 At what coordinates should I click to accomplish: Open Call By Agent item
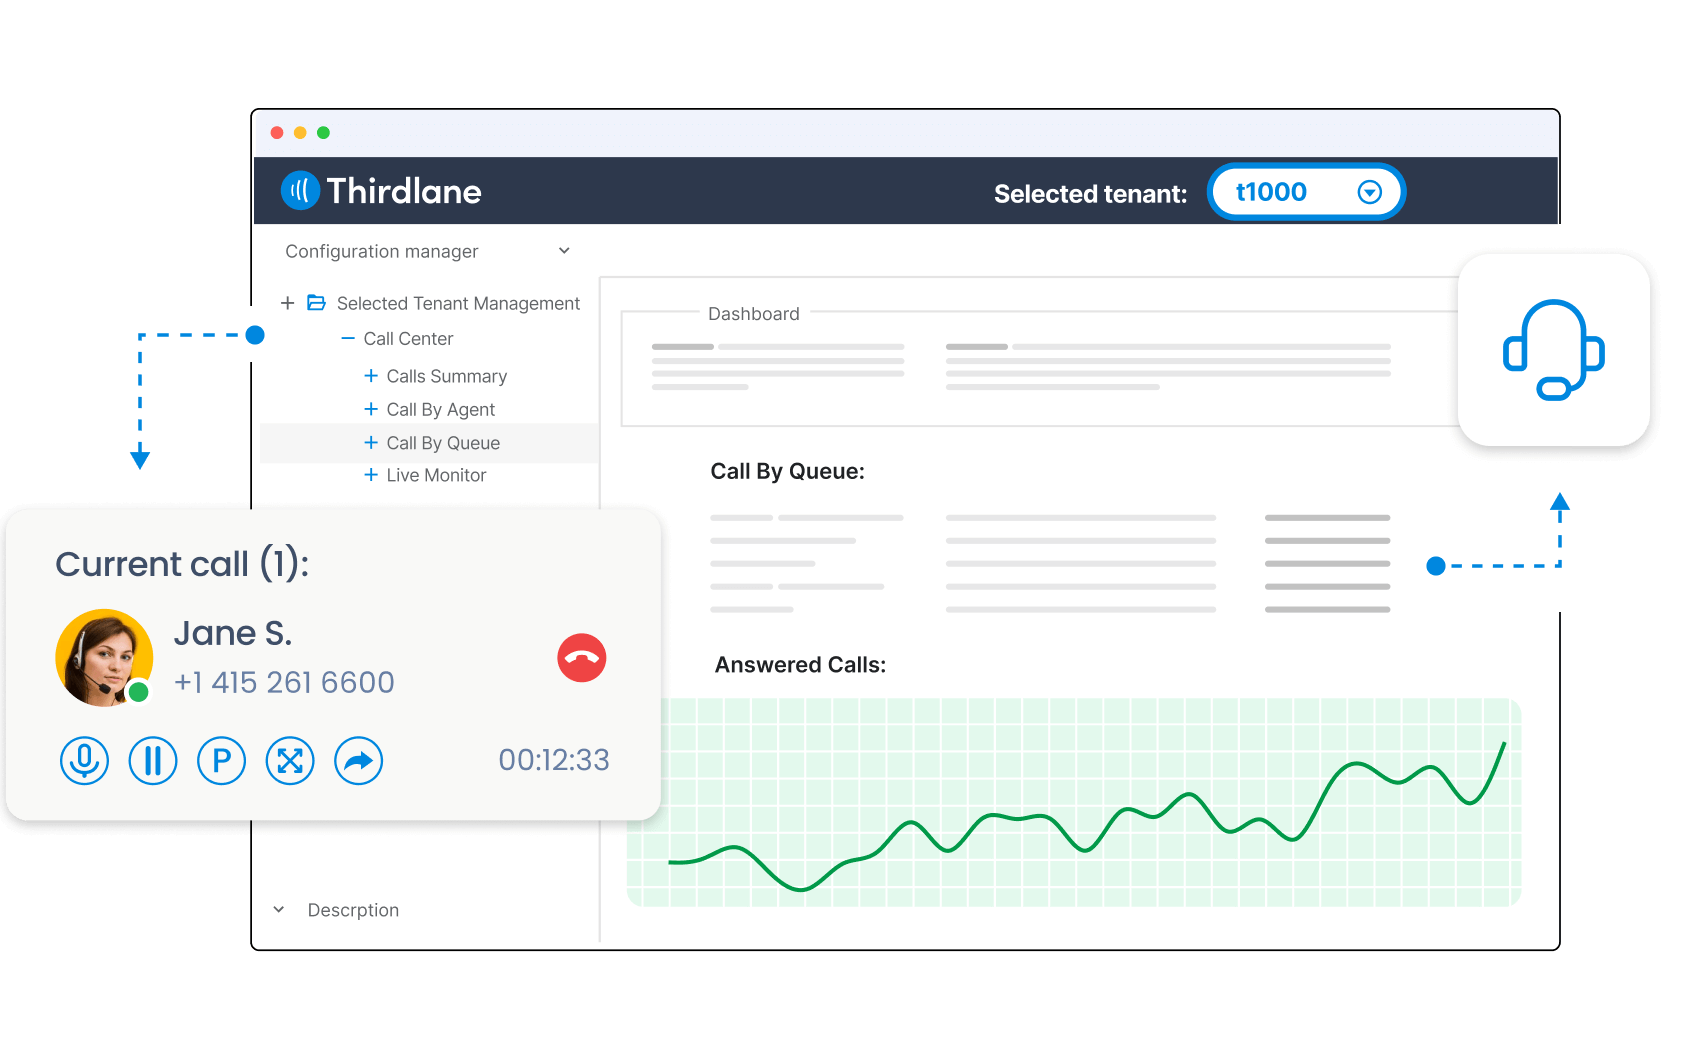441,409
